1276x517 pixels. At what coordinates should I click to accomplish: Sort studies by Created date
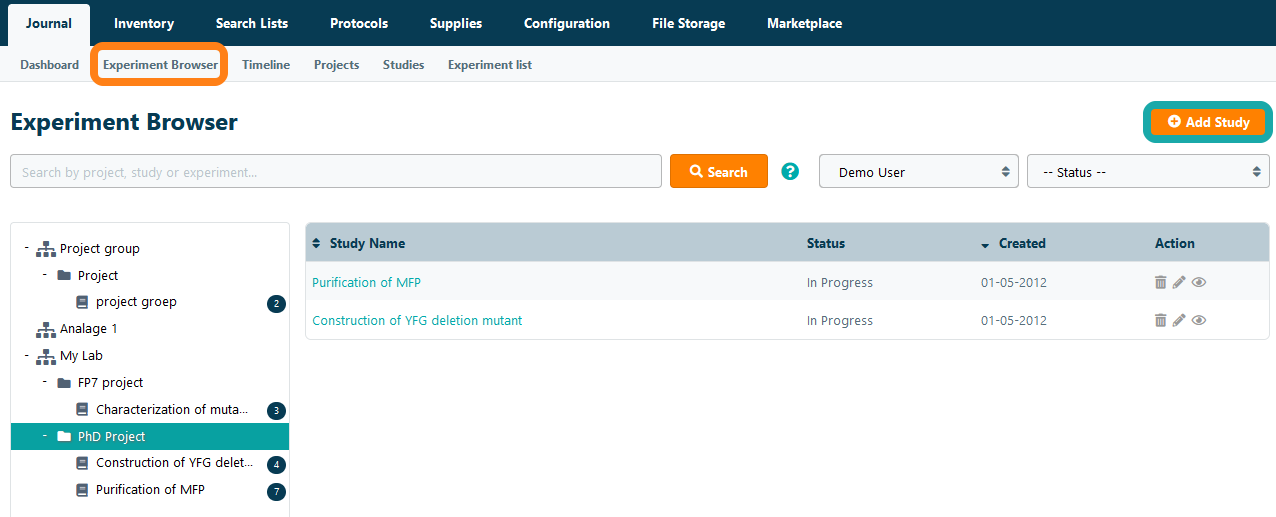(x=1021, y=243)
